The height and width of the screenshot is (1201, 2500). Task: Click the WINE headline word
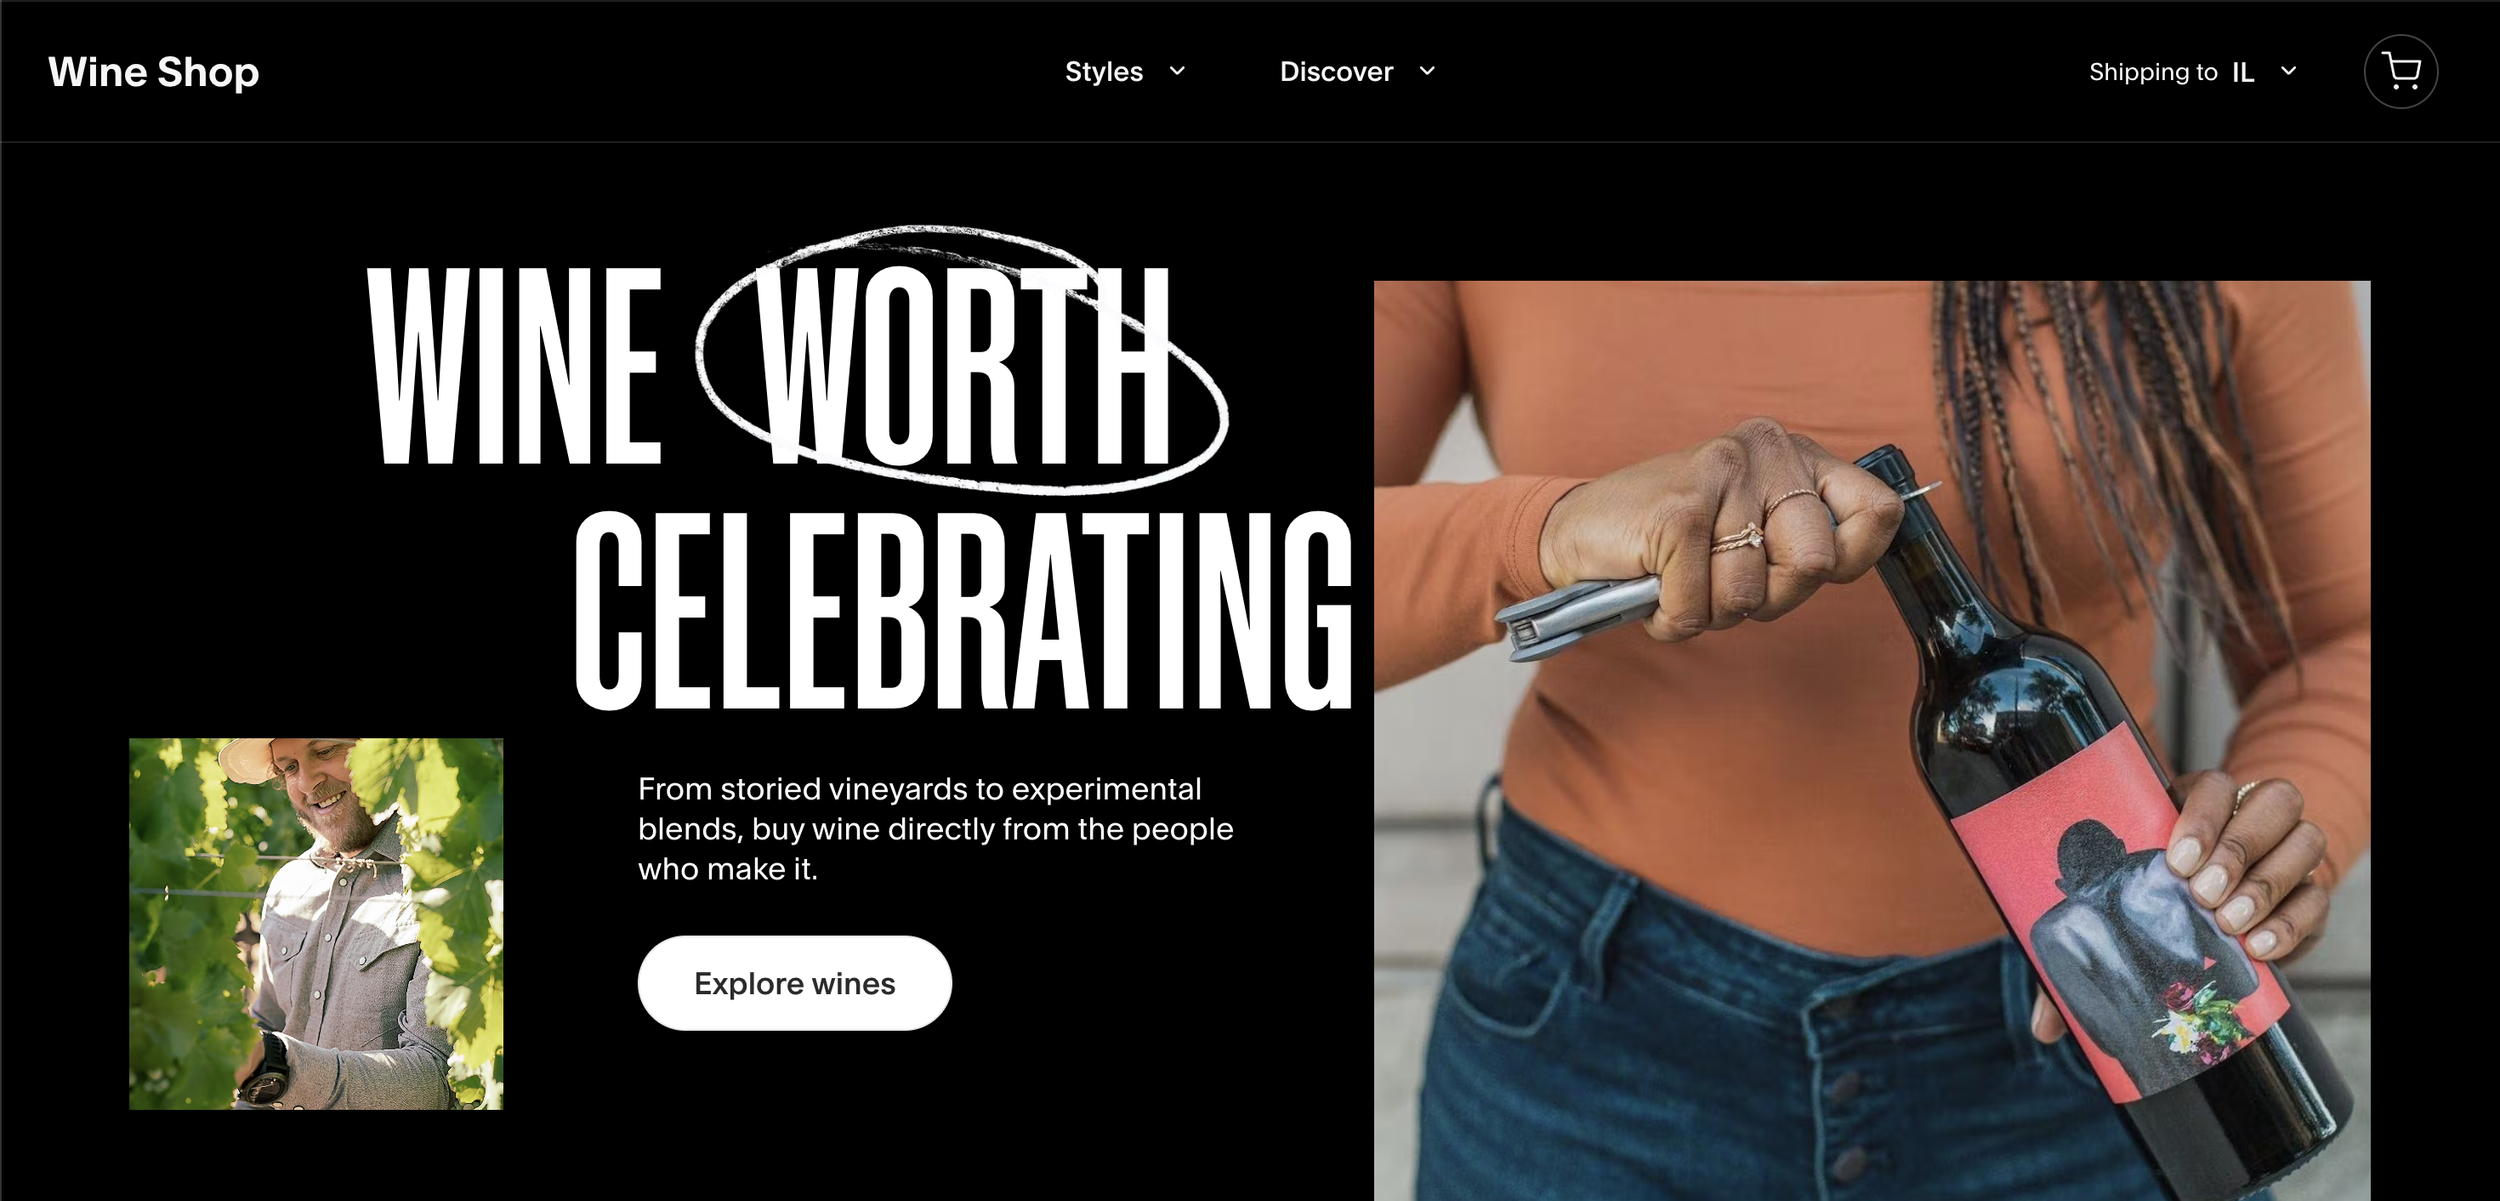[x=514, y=366]
